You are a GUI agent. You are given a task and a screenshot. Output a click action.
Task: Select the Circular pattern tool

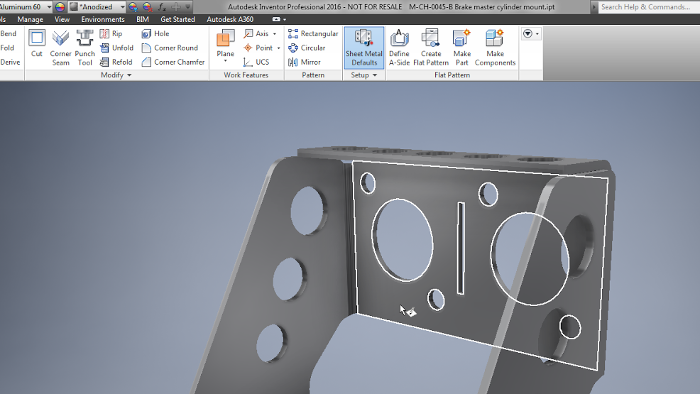click(307, 48)
